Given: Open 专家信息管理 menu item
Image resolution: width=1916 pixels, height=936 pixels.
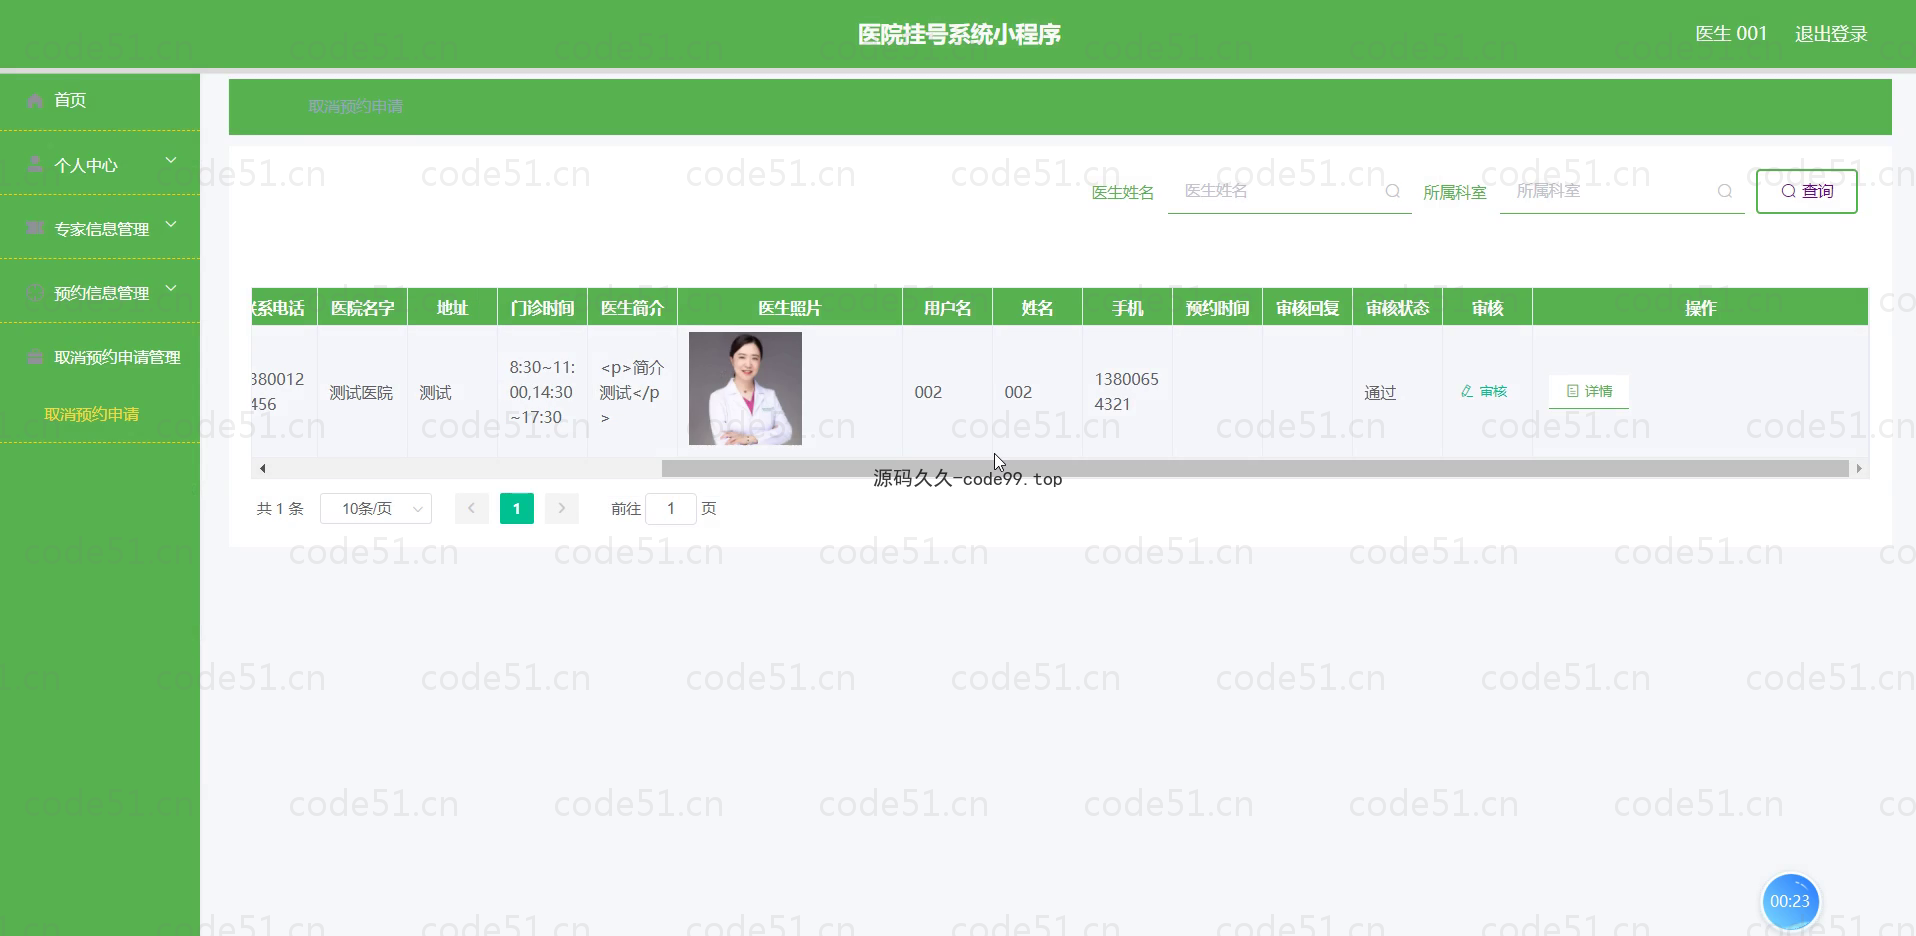Looking at the screenshot, I should [x=101, y=229].
